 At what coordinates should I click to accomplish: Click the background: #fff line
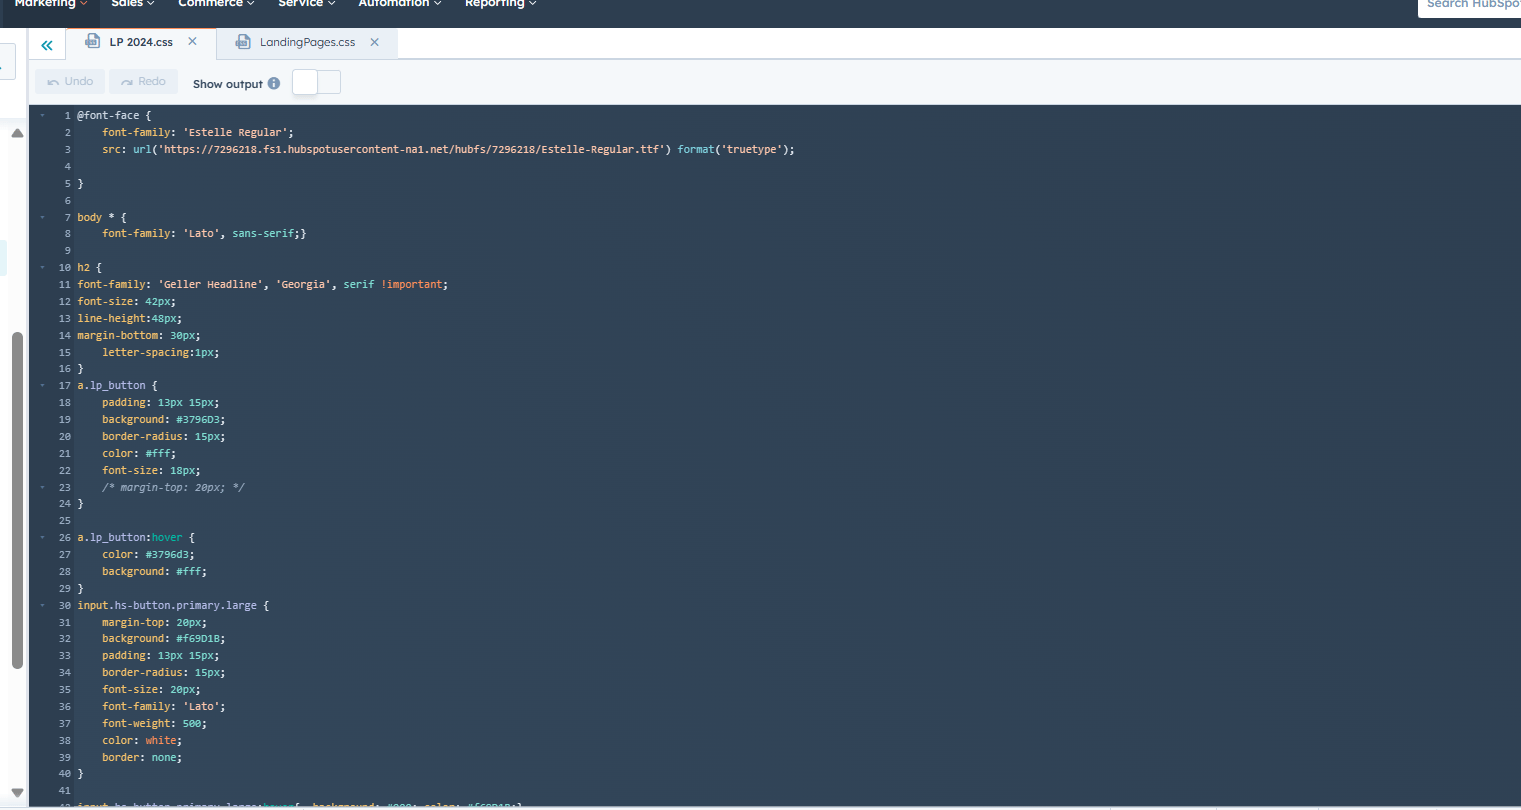pos(154,572)
